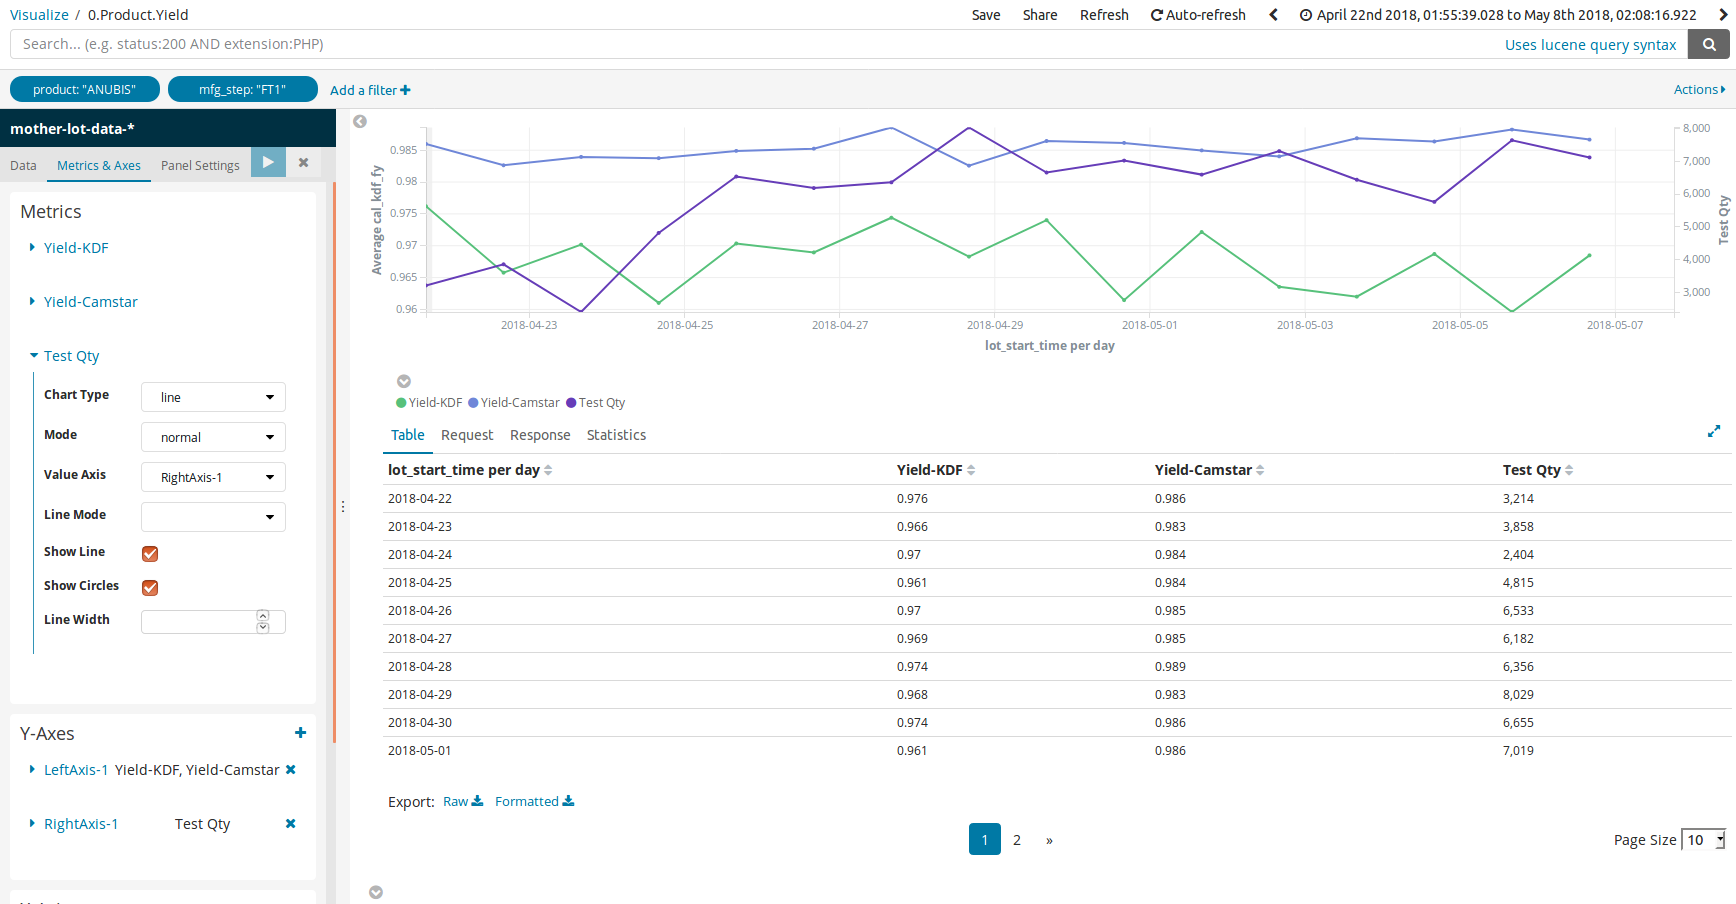Collapse the Test Qty metric
This screenshot has height=904, width=1736.
click(64, 356)
